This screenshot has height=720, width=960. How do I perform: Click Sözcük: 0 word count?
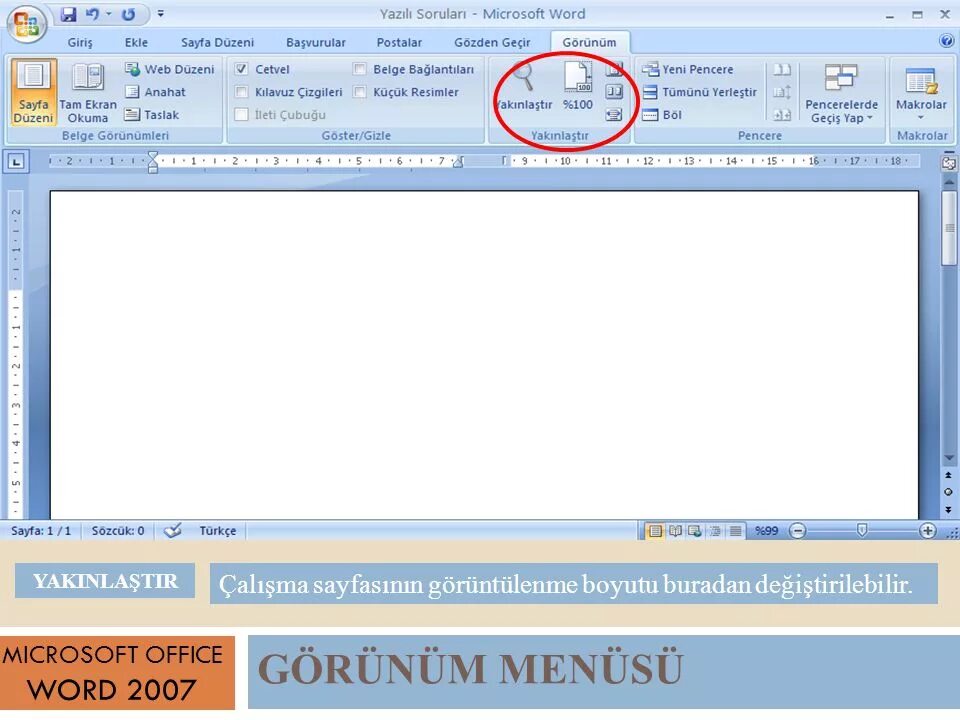[x=118, y=531]
